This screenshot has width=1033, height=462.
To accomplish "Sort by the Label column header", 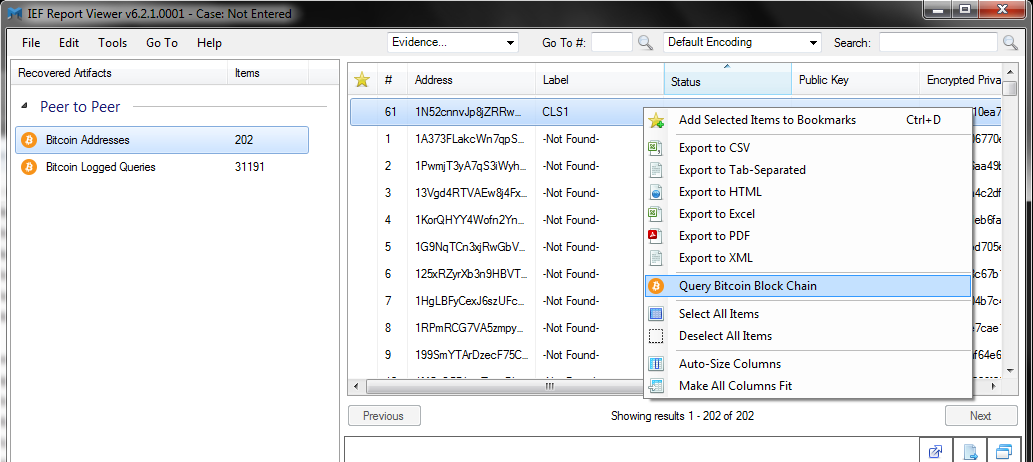I will click(600, 79).
